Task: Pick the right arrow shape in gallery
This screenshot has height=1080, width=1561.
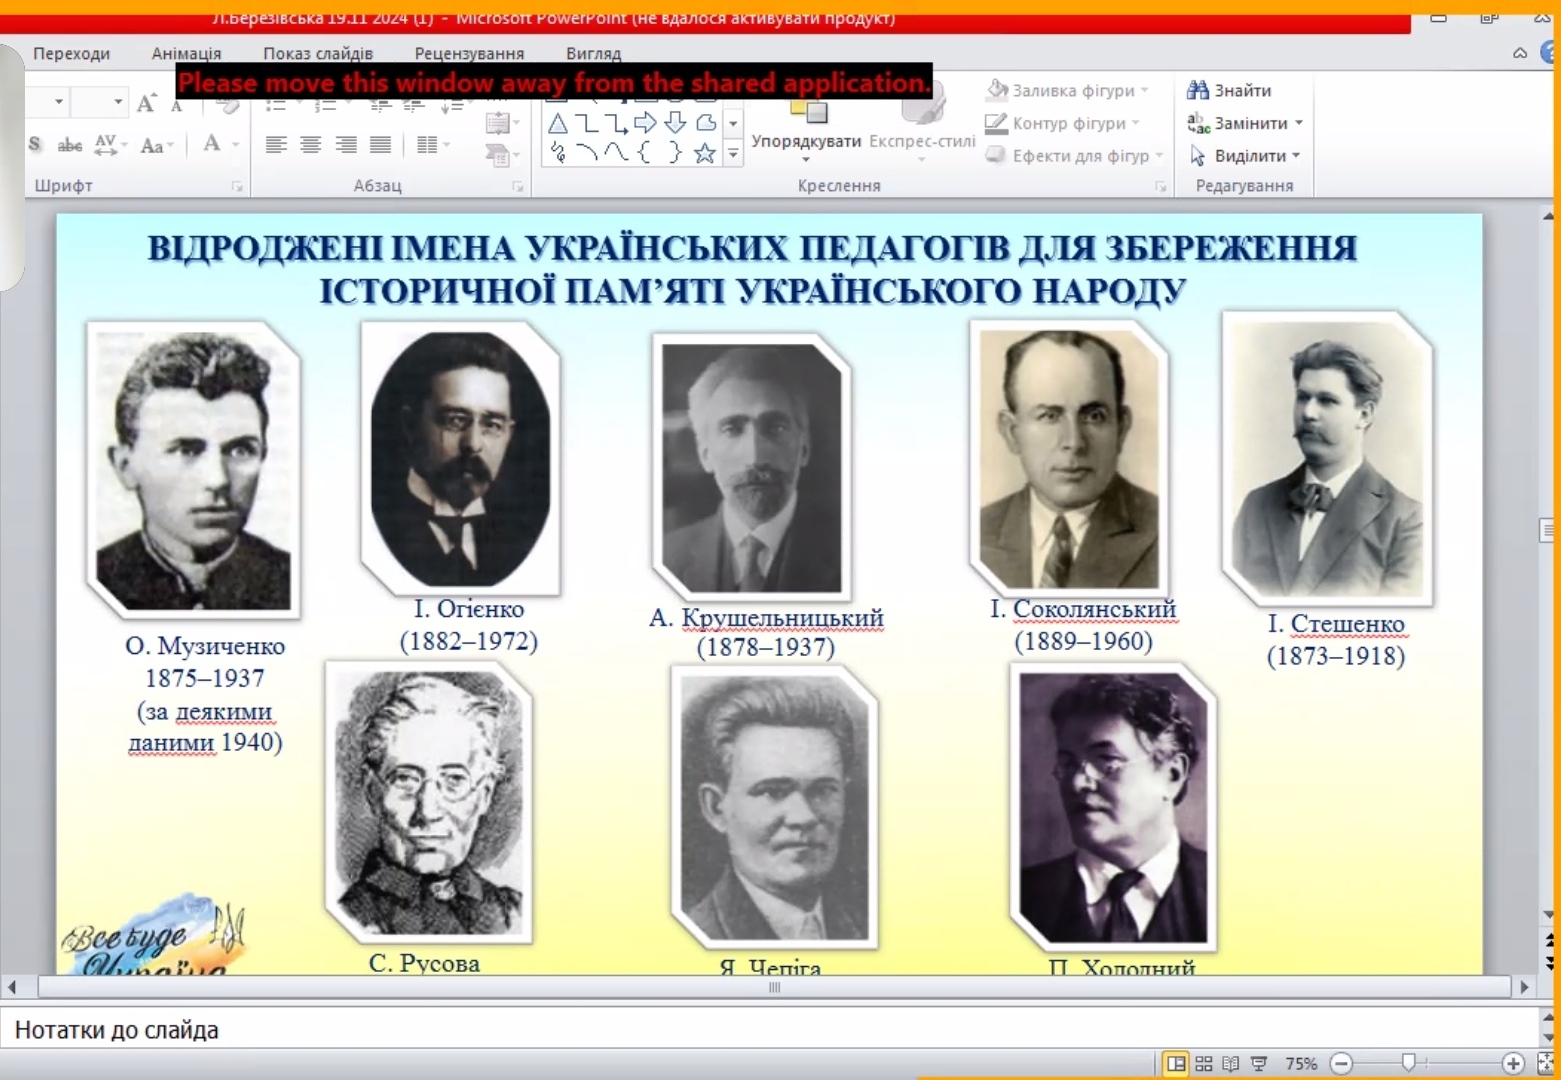Action: click(646, 123)
